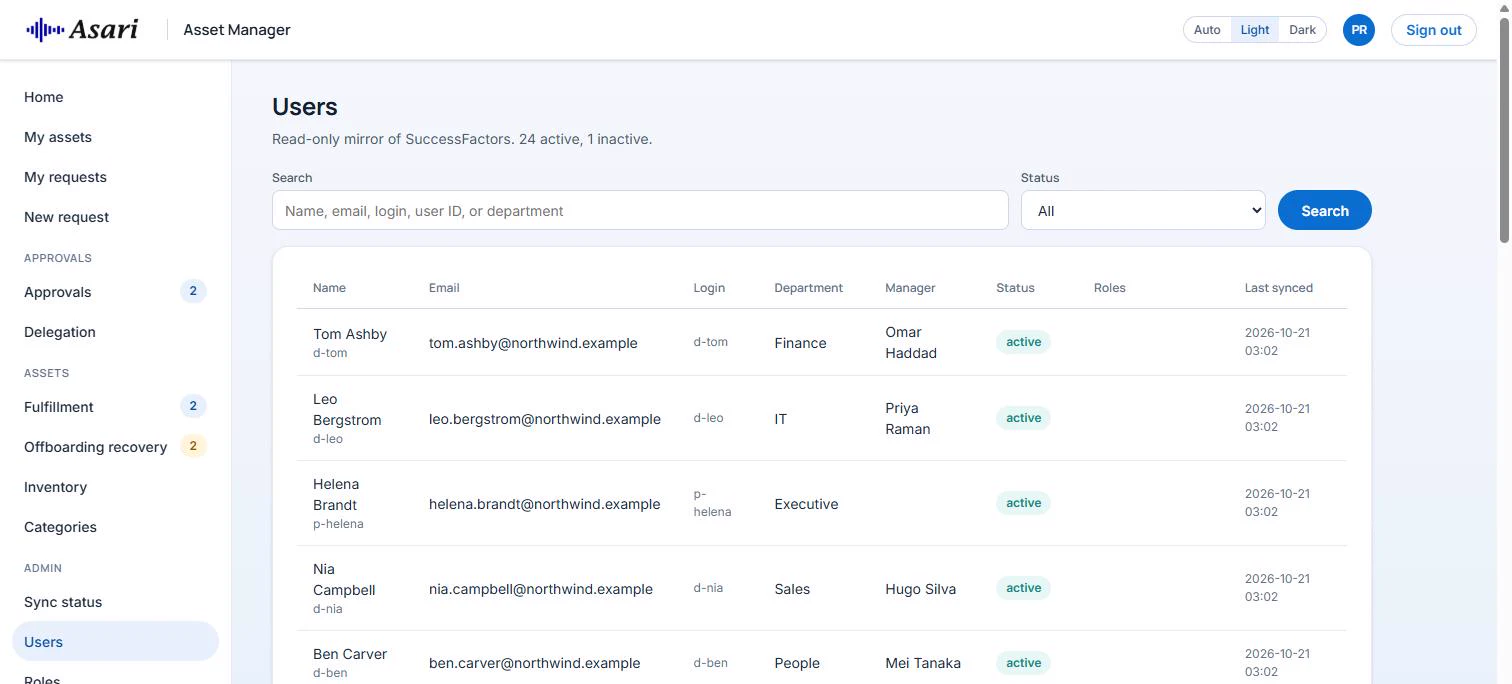Click the Email column header
The width and height of the screenshot is (1512, 684).
(444, 288)
